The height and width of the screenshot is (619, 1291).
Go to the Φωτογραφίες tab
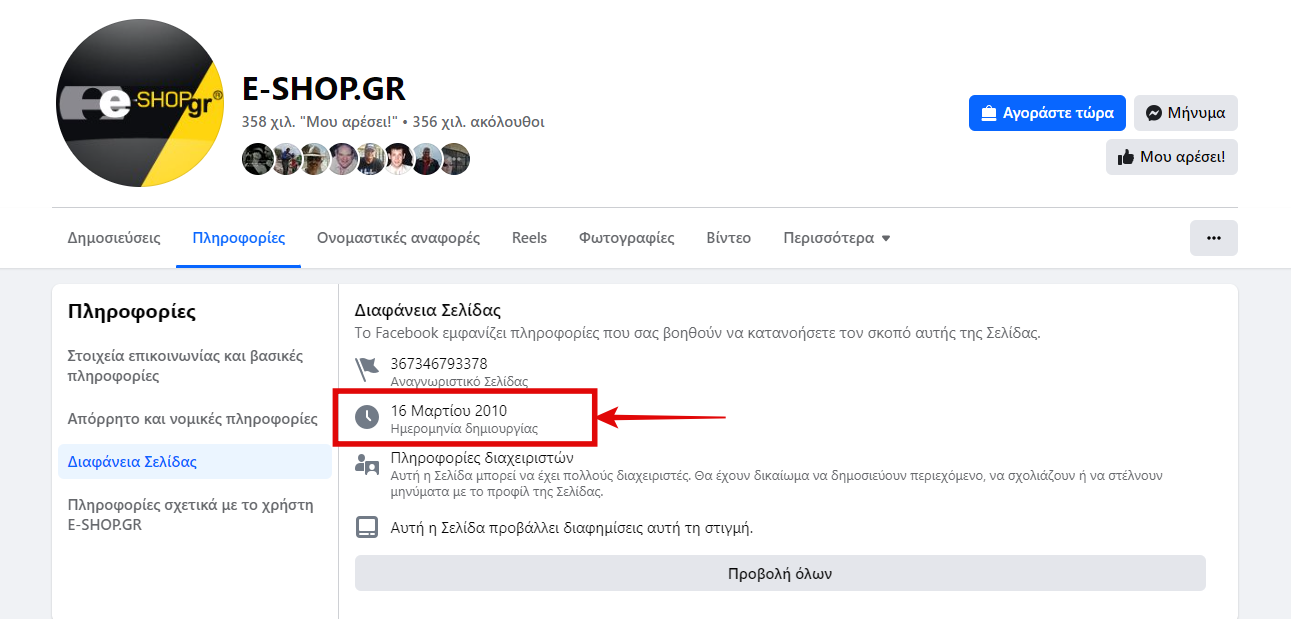(x=627, y=238)
